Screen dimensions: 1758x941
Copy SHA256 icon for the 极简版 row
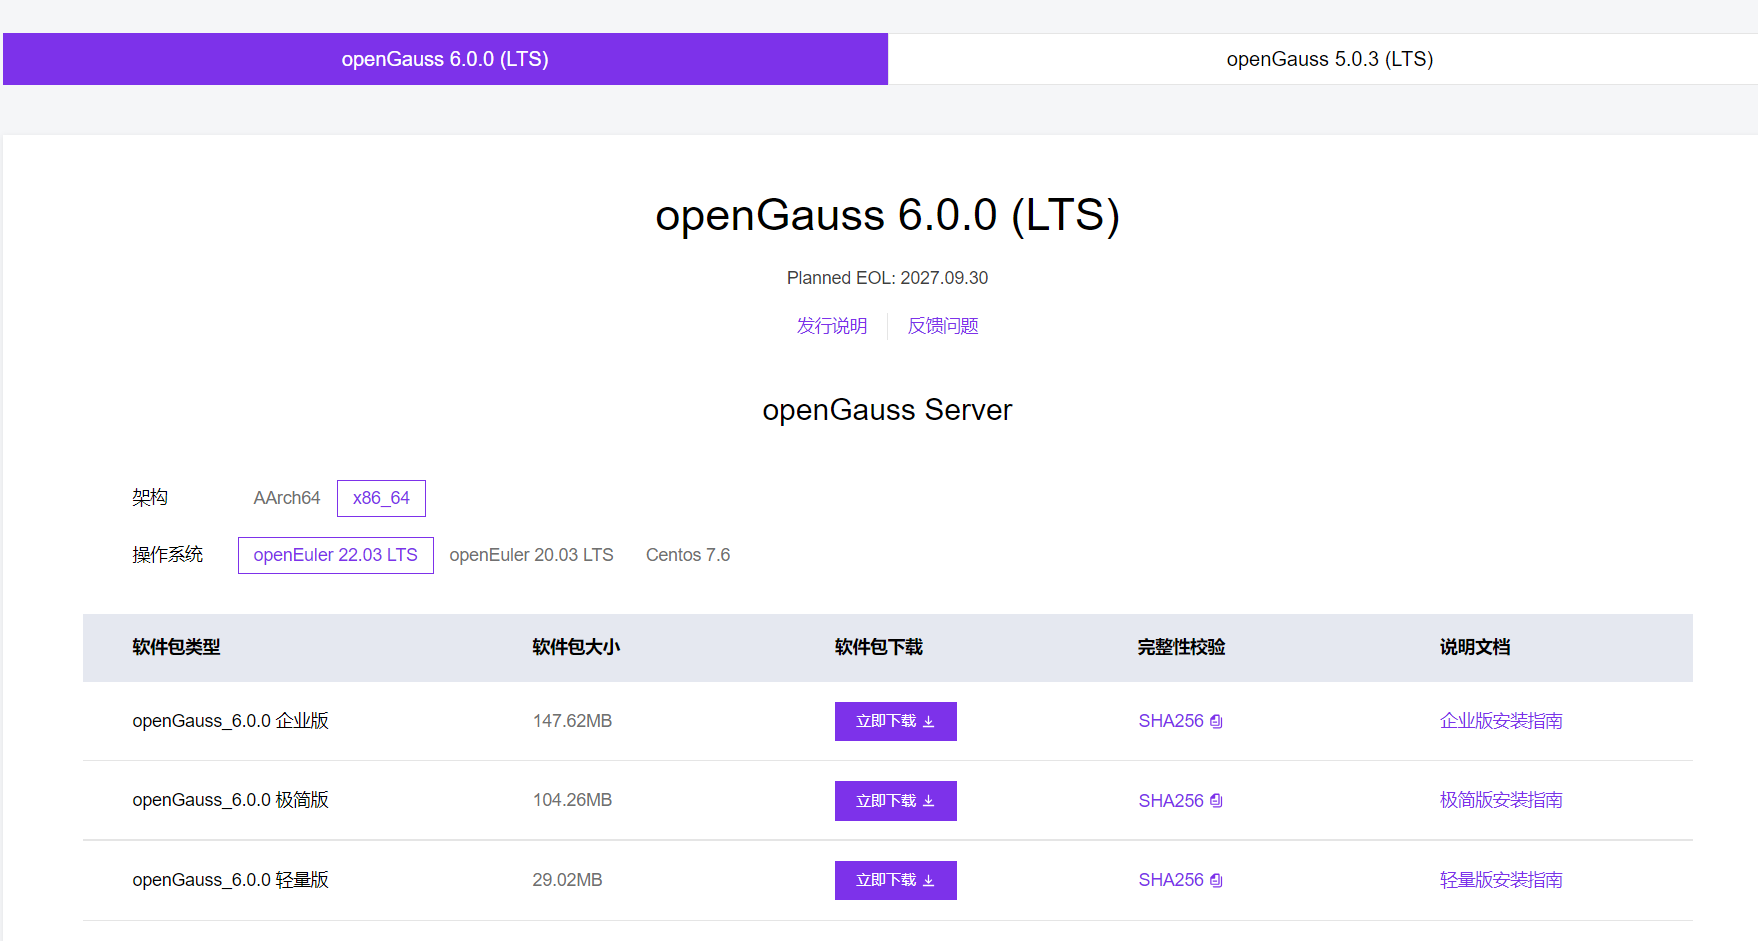(1216, 801)
